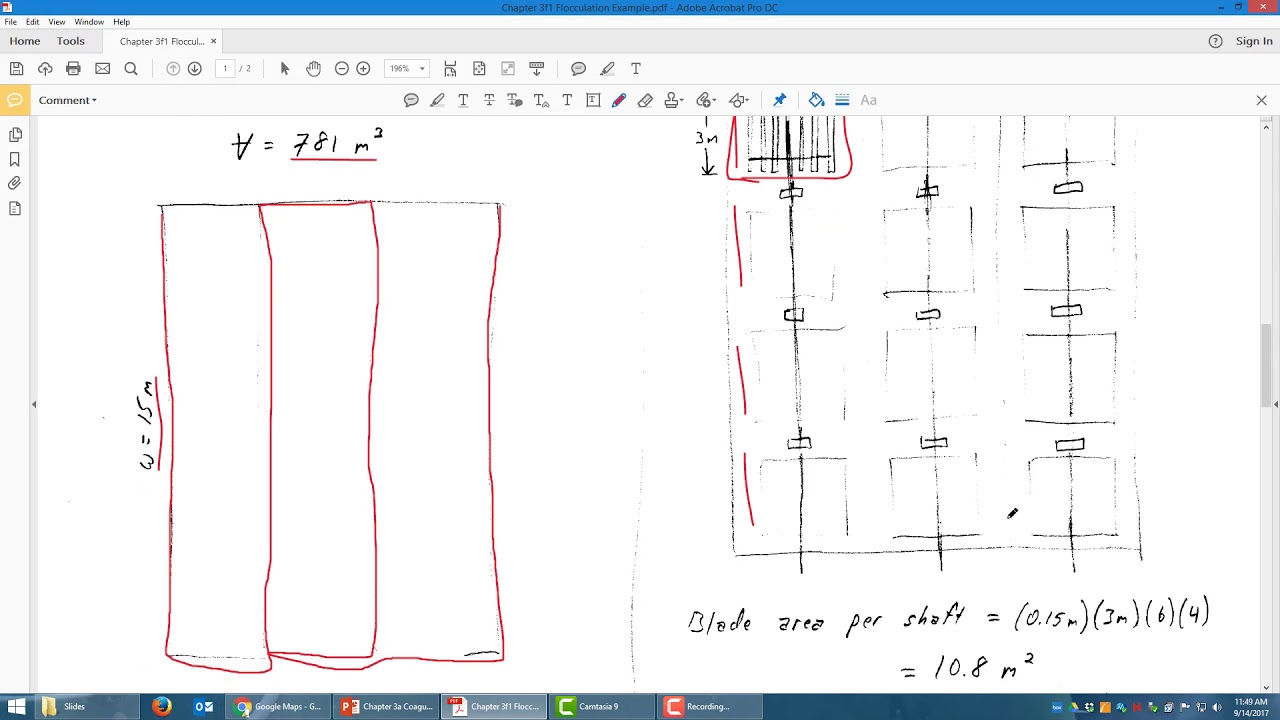Click the vertical scrollbar thumb
This screenshot has width=1280, height=720.
[x=1266, y=365]
